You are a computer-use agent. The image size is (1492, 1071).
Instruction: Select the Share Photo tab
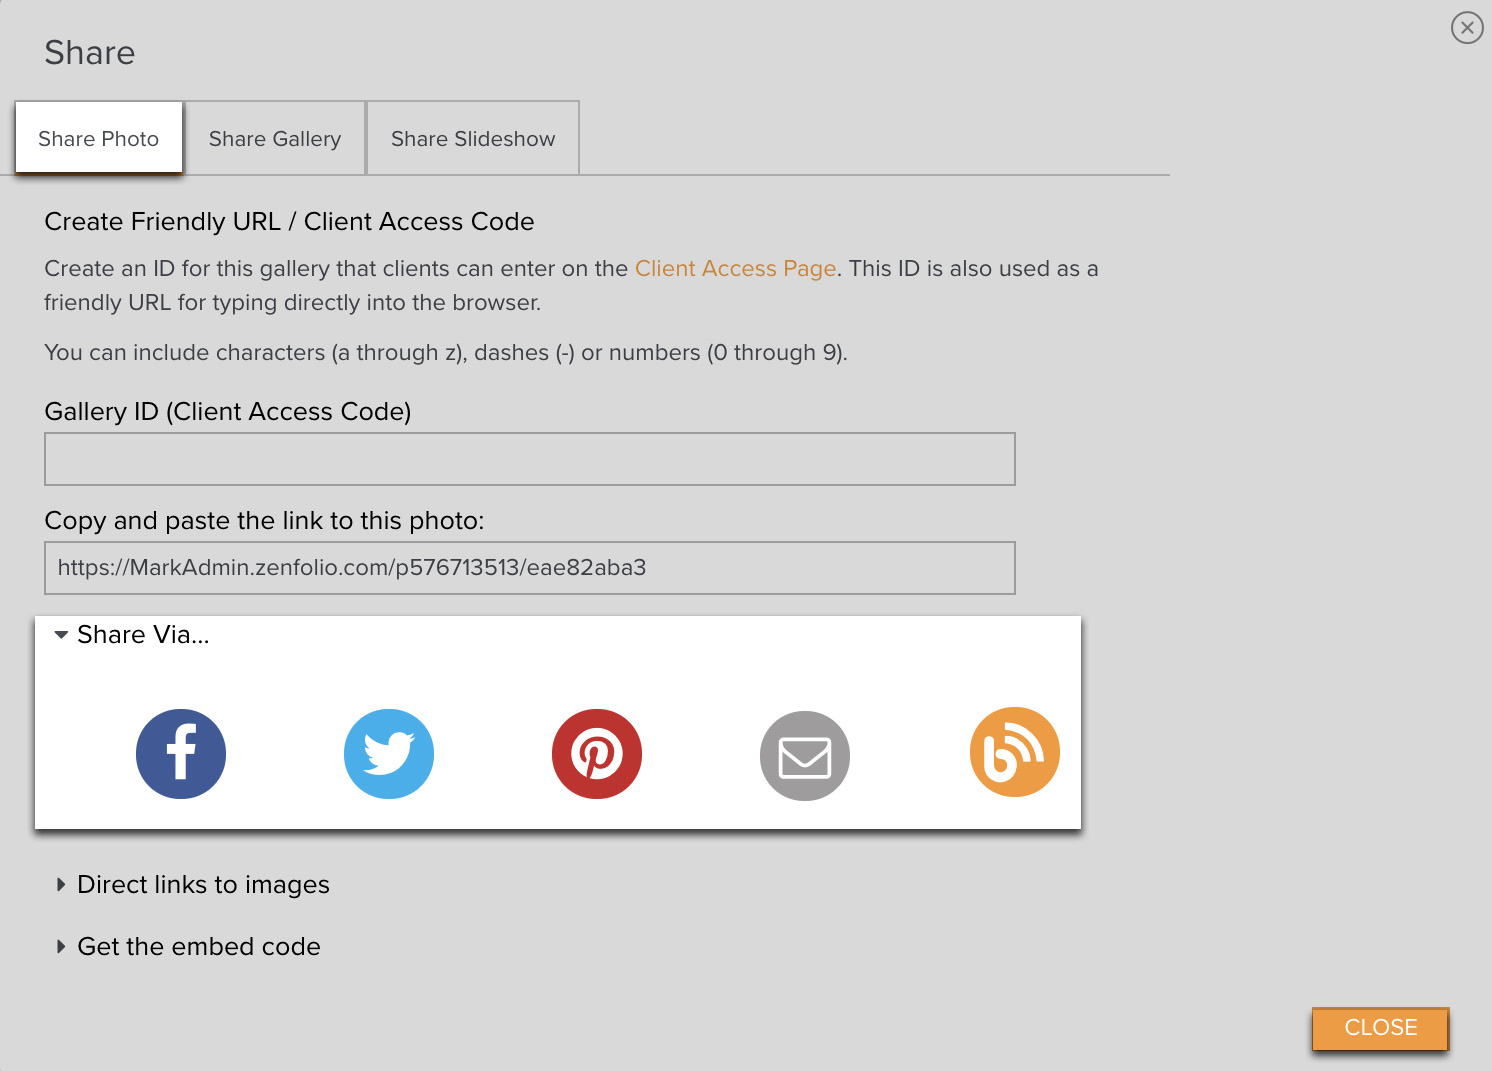98,138
